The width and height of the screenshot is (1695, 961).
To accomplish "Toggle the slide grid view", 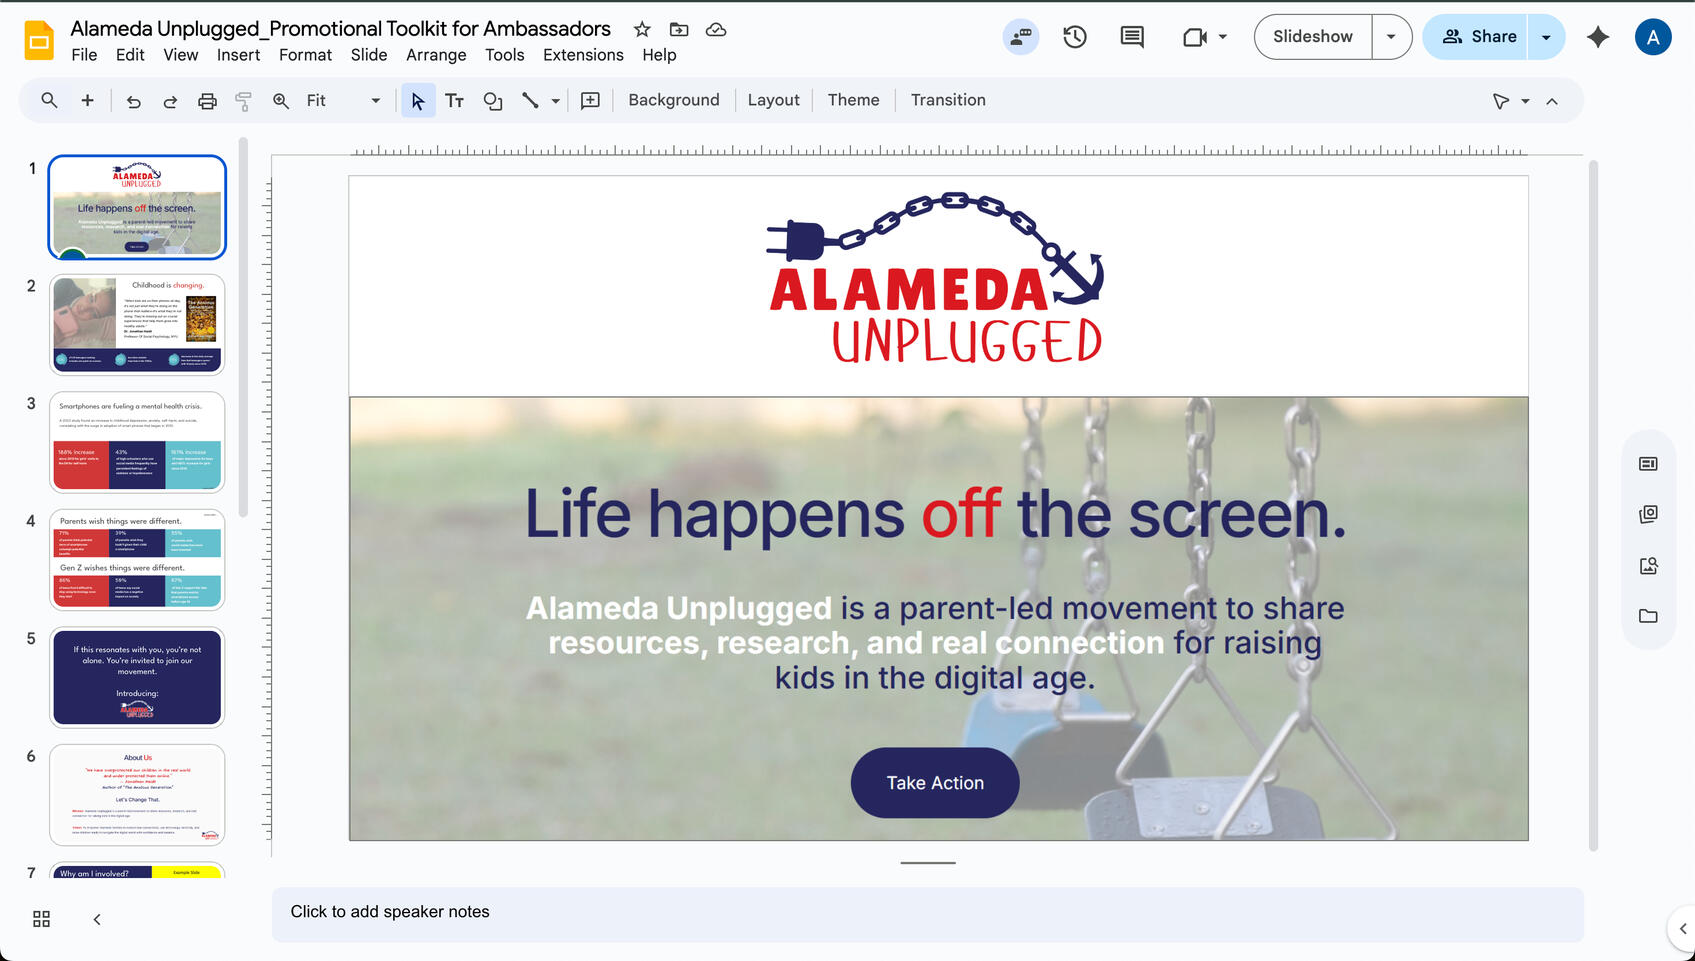I will (41, 918).
